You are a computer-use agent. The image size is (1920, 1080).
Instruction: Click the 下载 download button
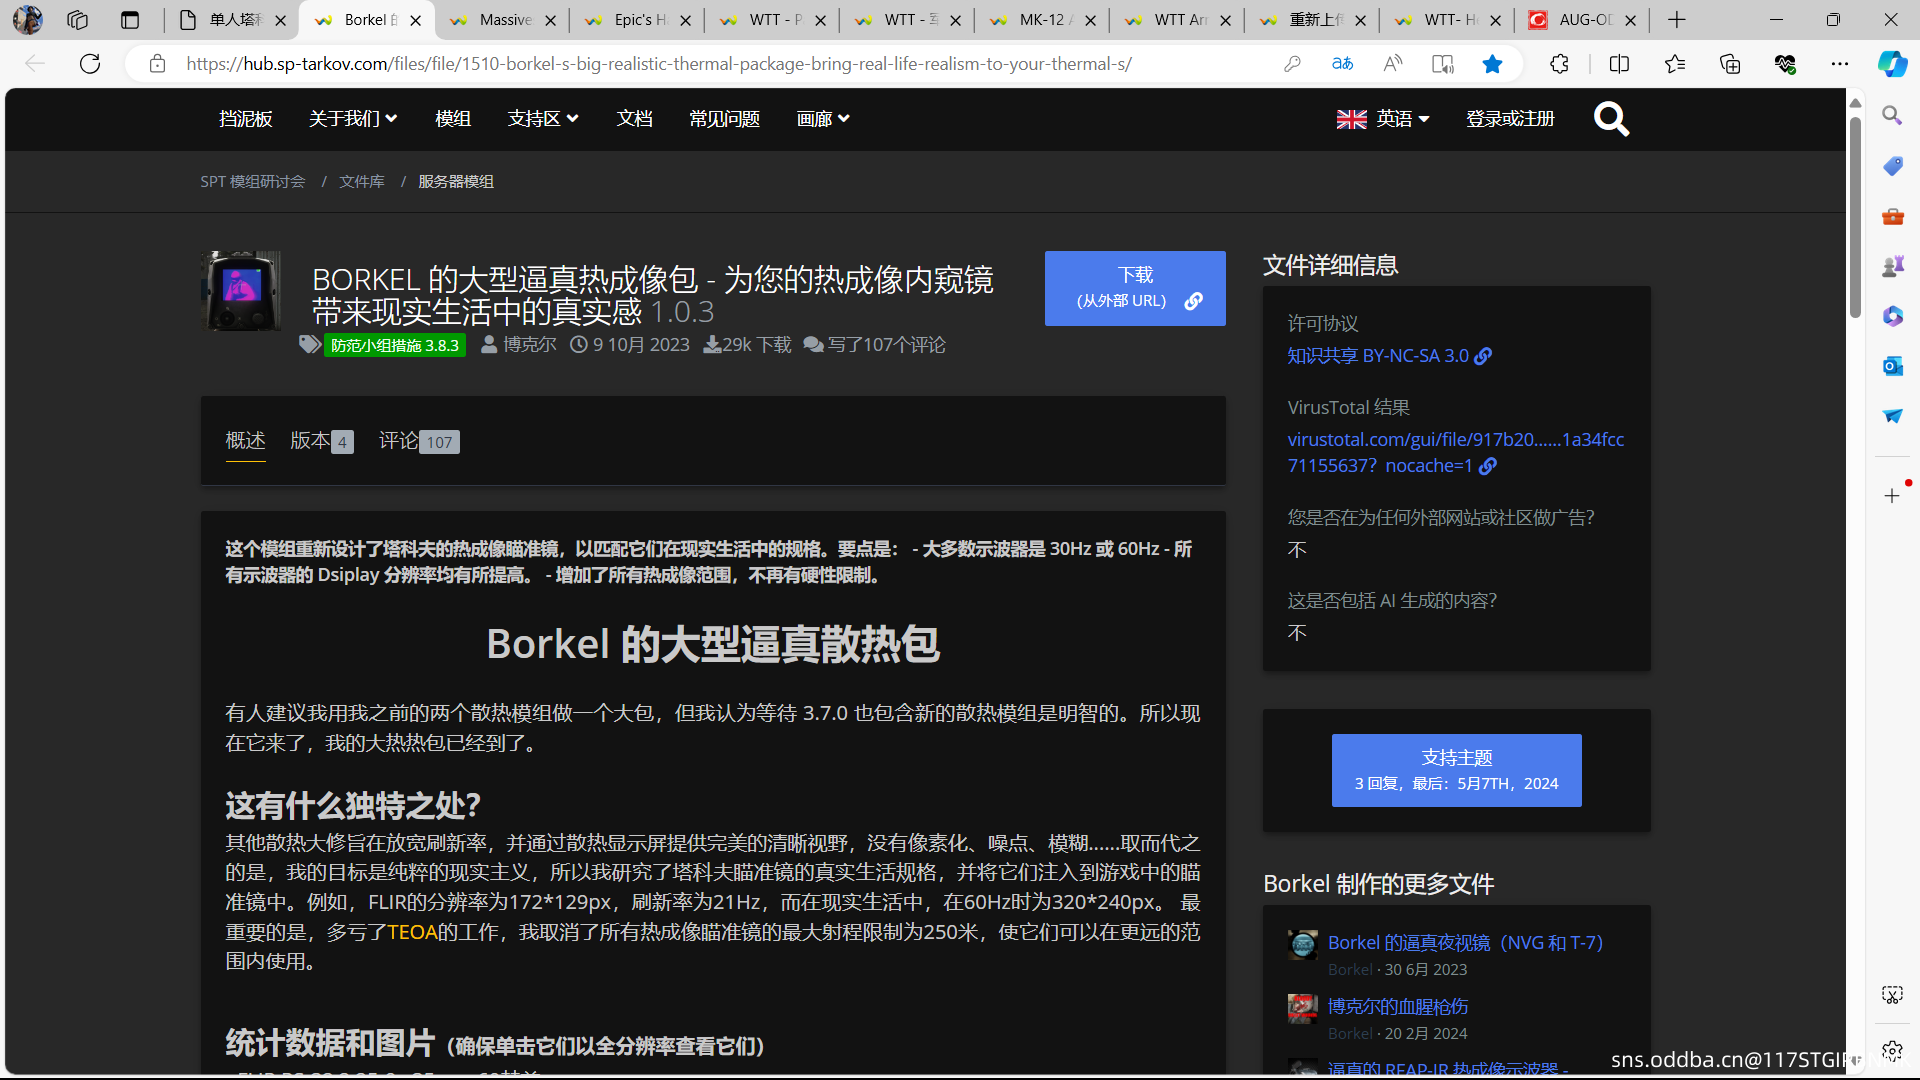[1135, 288]
